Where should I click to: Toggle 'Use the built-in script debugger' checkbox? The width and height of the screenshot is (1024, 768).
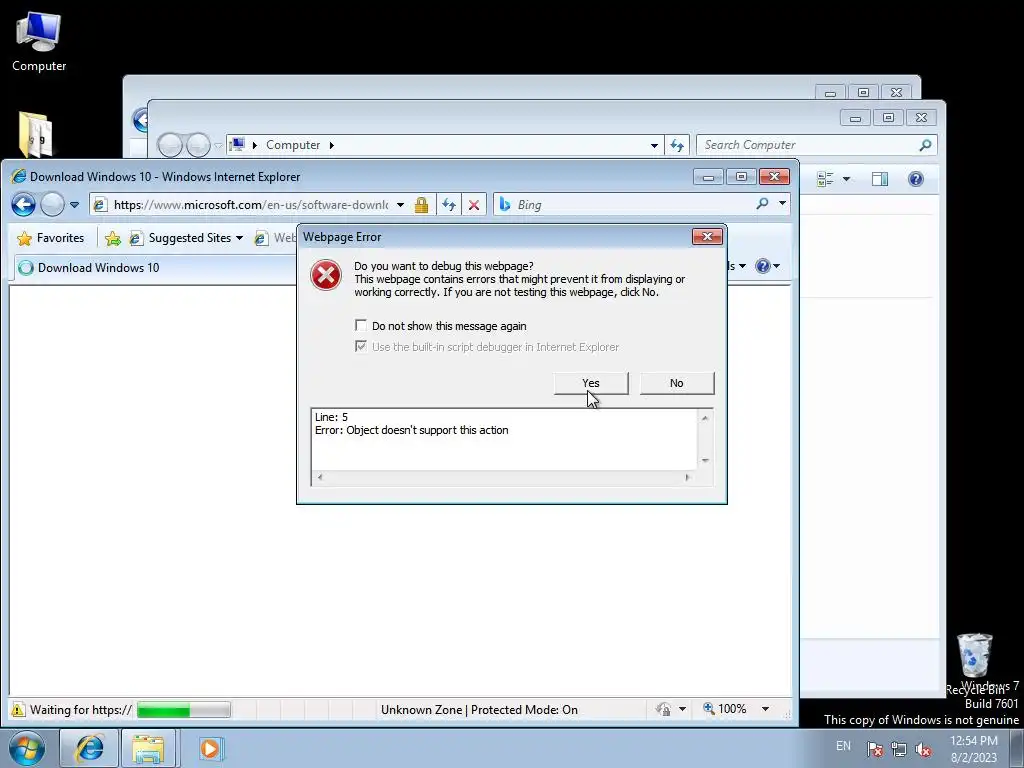coord(360,346)
